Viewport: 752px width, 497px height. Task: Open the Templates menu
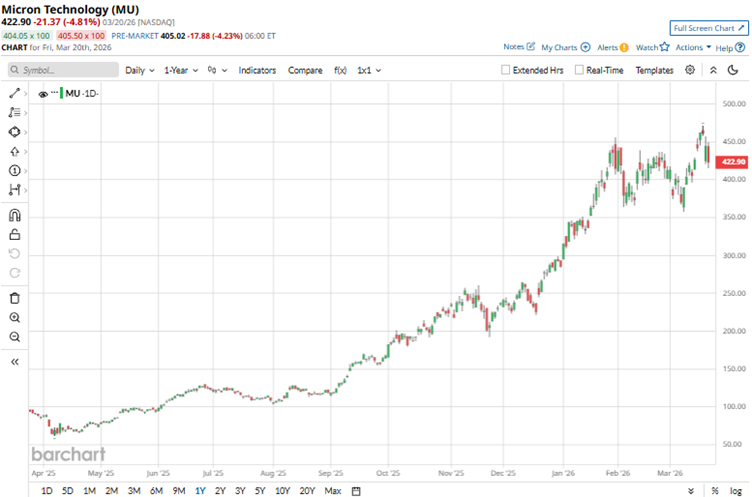[654, 70]
